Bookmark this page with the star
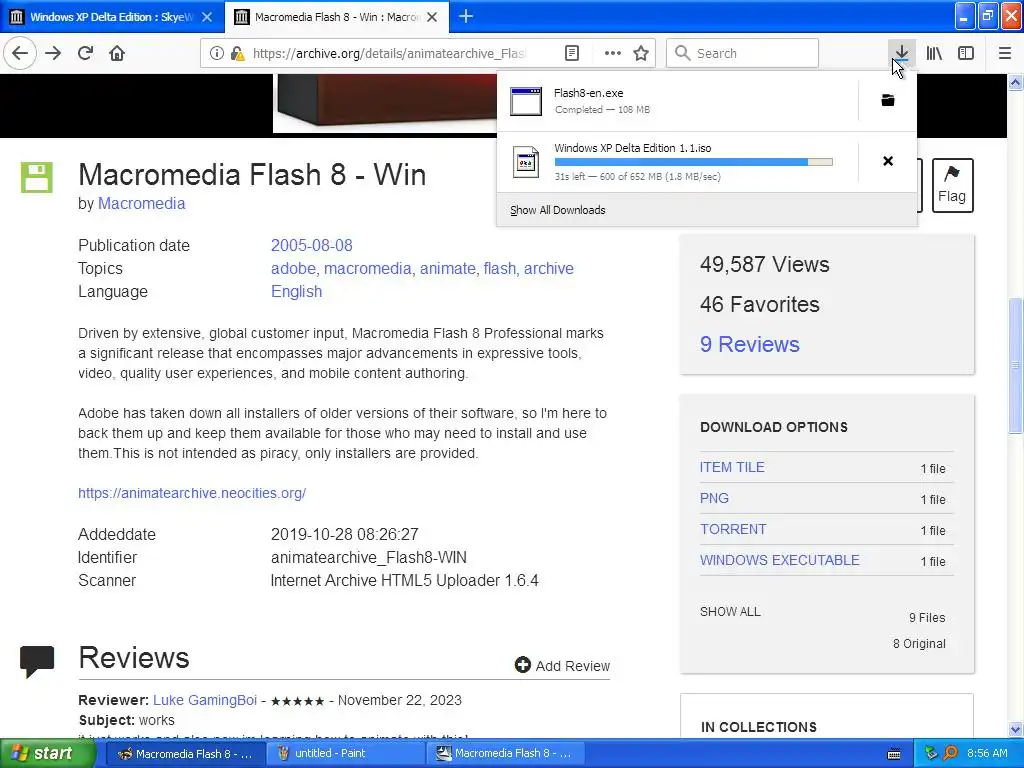This screenshot has height=768, width=1024. pos(641,54)
